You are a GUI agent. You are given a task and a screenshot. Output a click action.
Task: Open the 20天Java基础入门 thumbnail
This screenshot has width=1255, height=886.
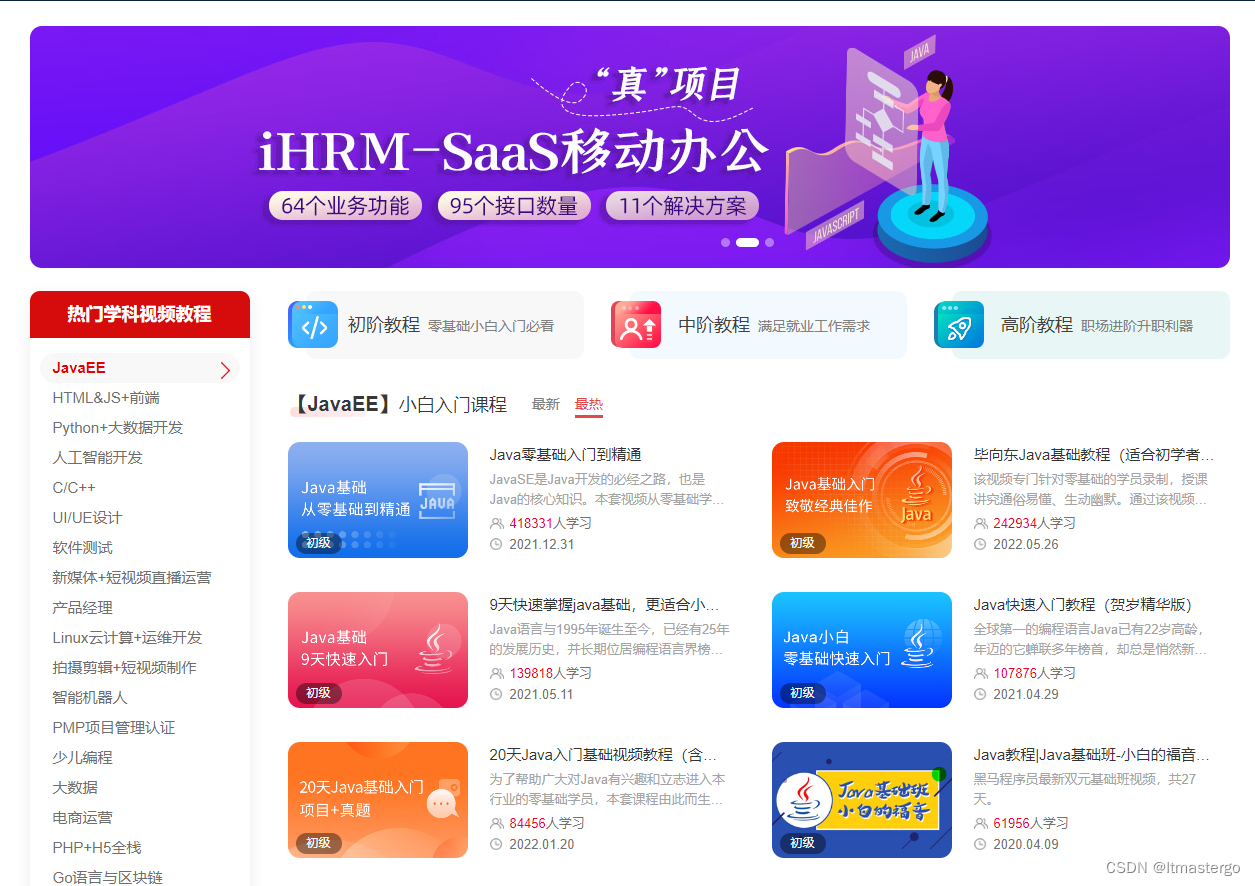click(x=378, y=800)
